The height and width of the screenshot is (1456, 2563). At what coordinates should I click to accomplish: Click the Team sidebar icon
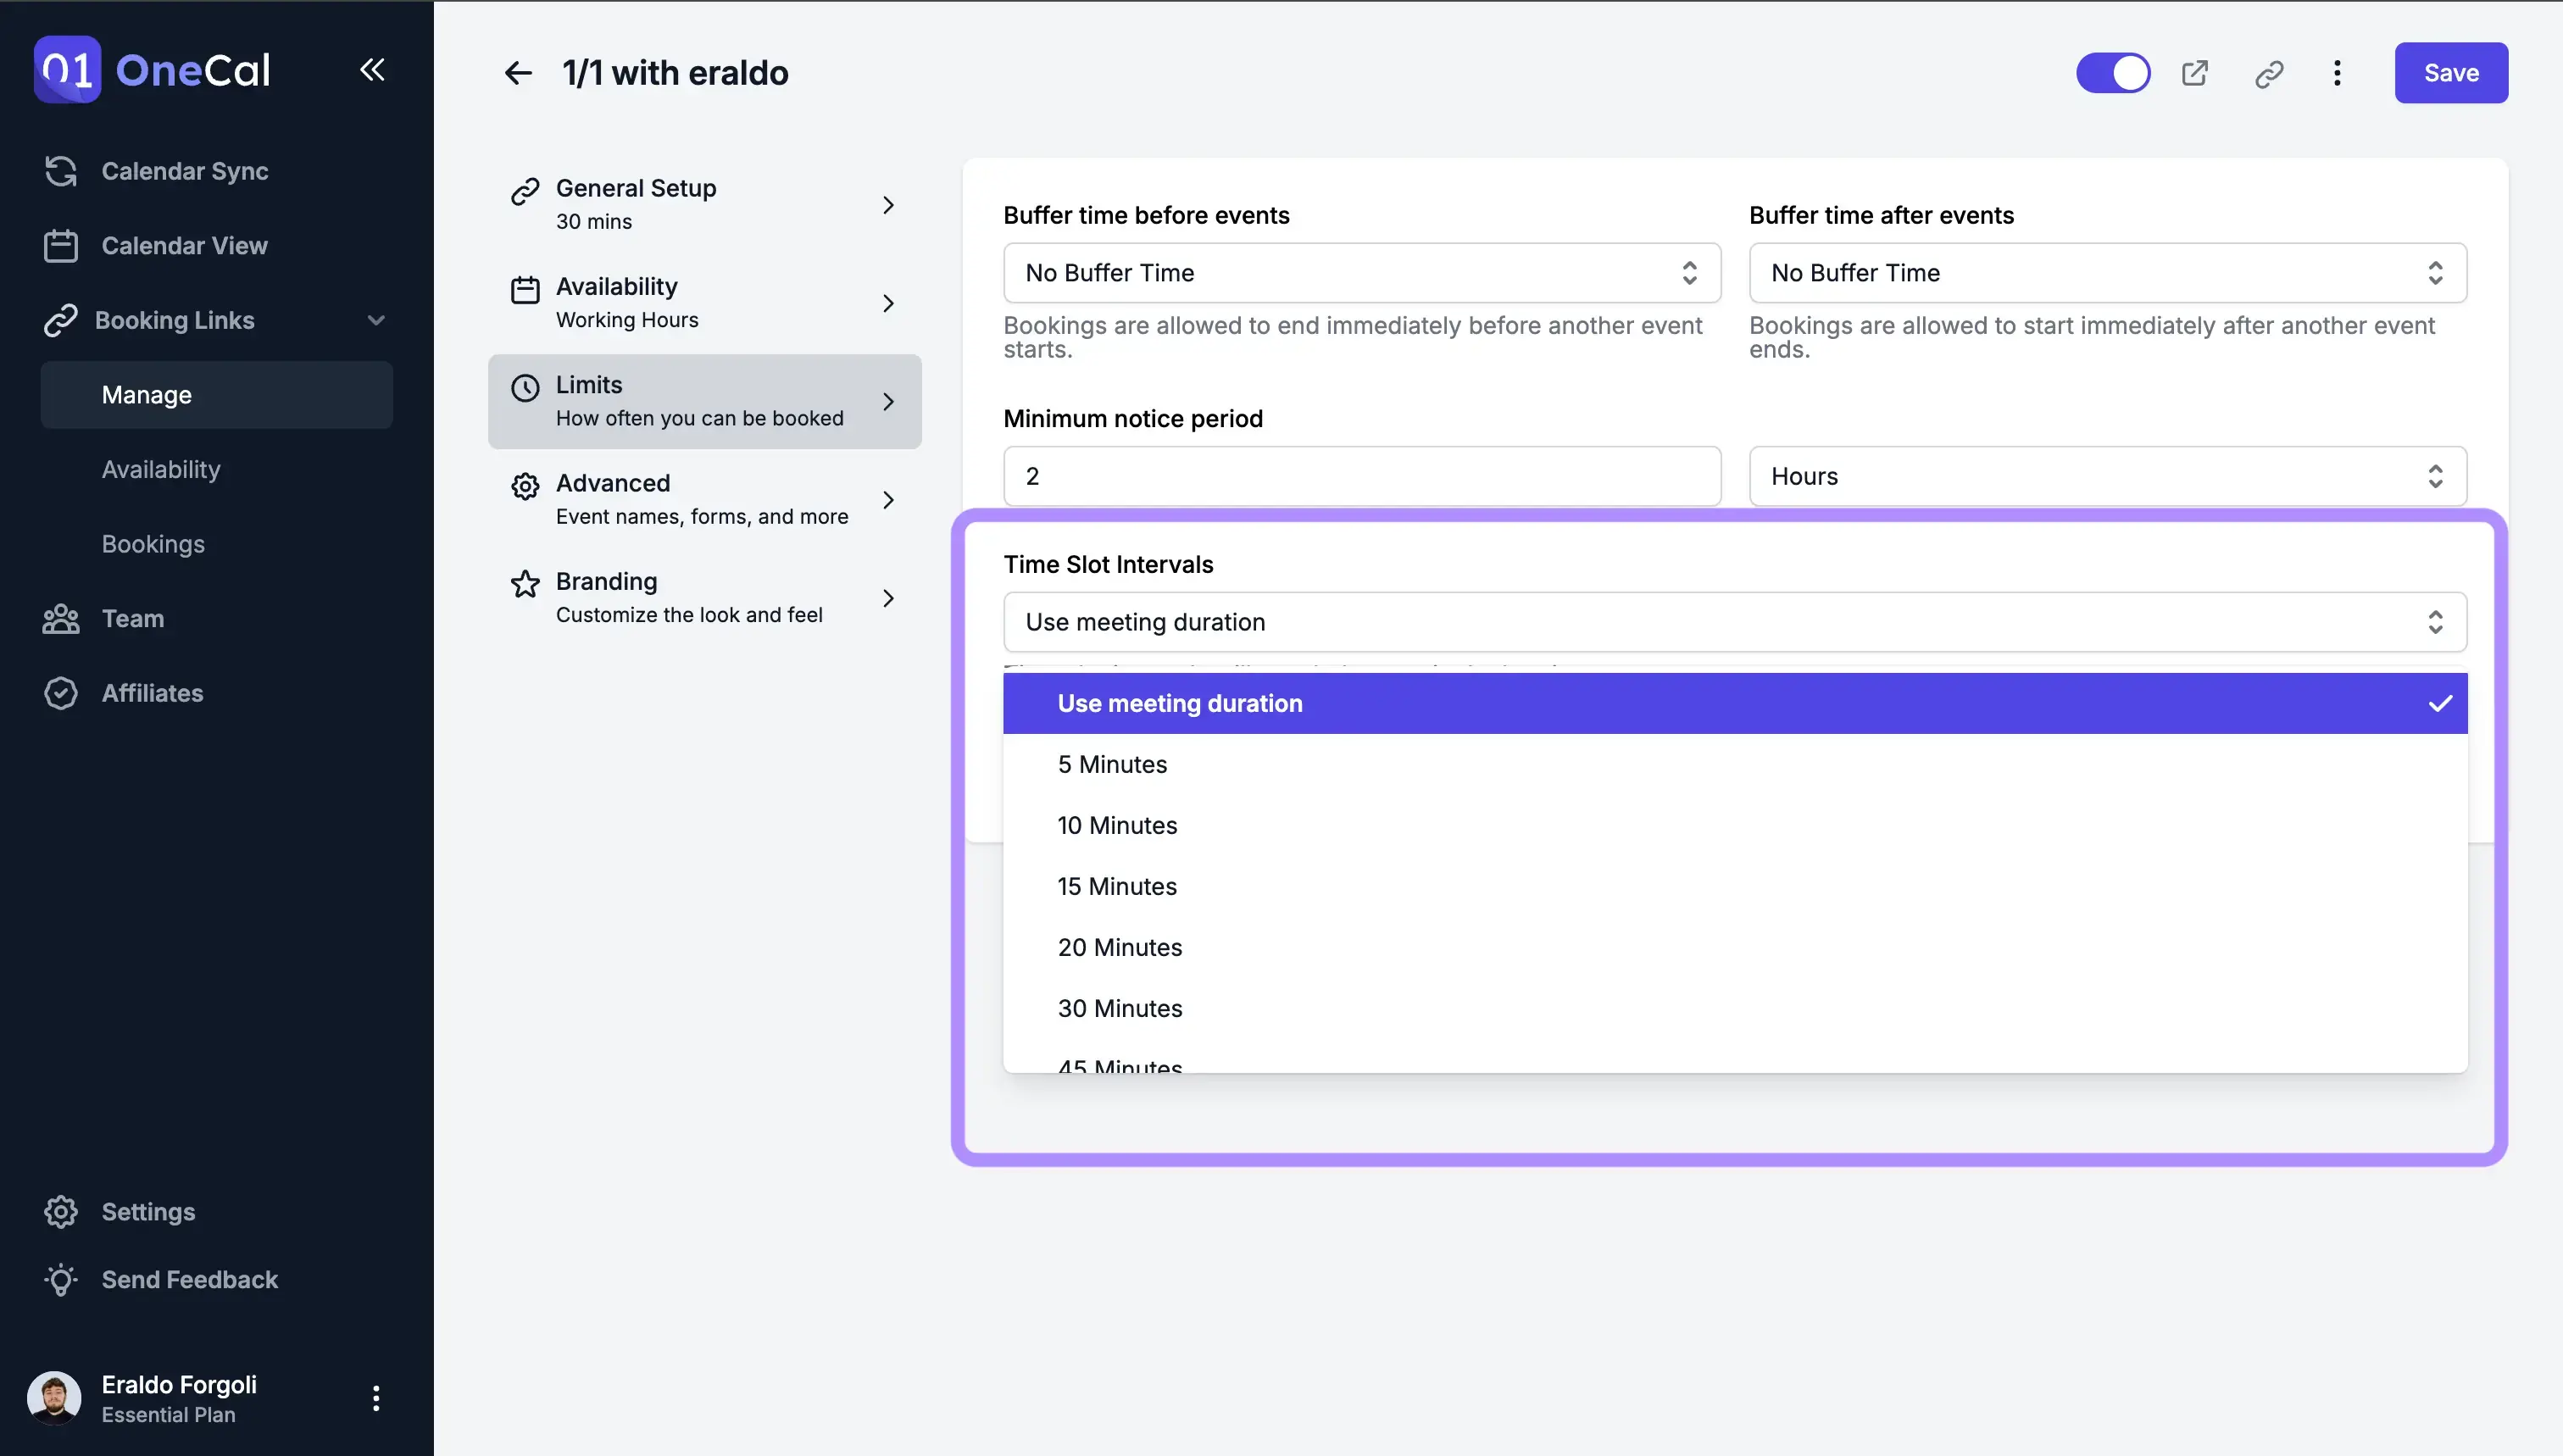click(x=60, y=618)
